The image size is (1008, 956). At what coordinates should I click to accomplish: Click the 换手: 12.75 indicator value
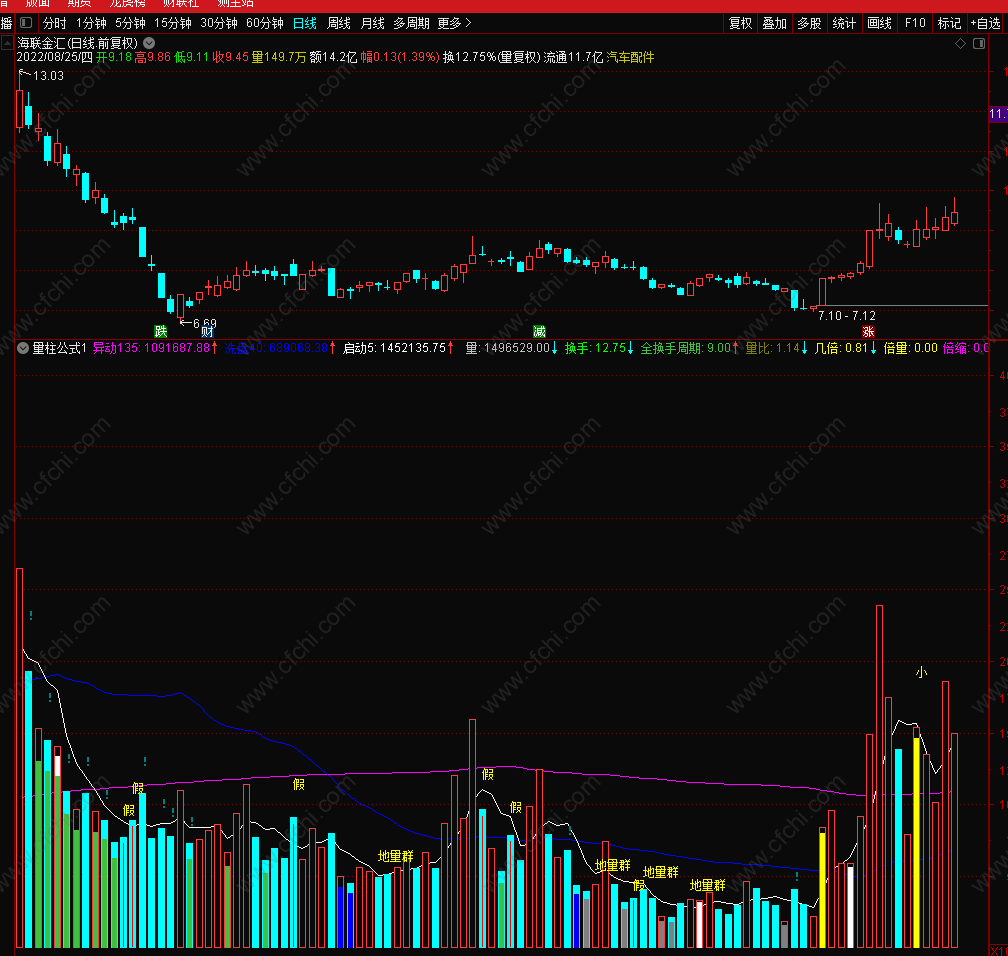coord(599,348)
